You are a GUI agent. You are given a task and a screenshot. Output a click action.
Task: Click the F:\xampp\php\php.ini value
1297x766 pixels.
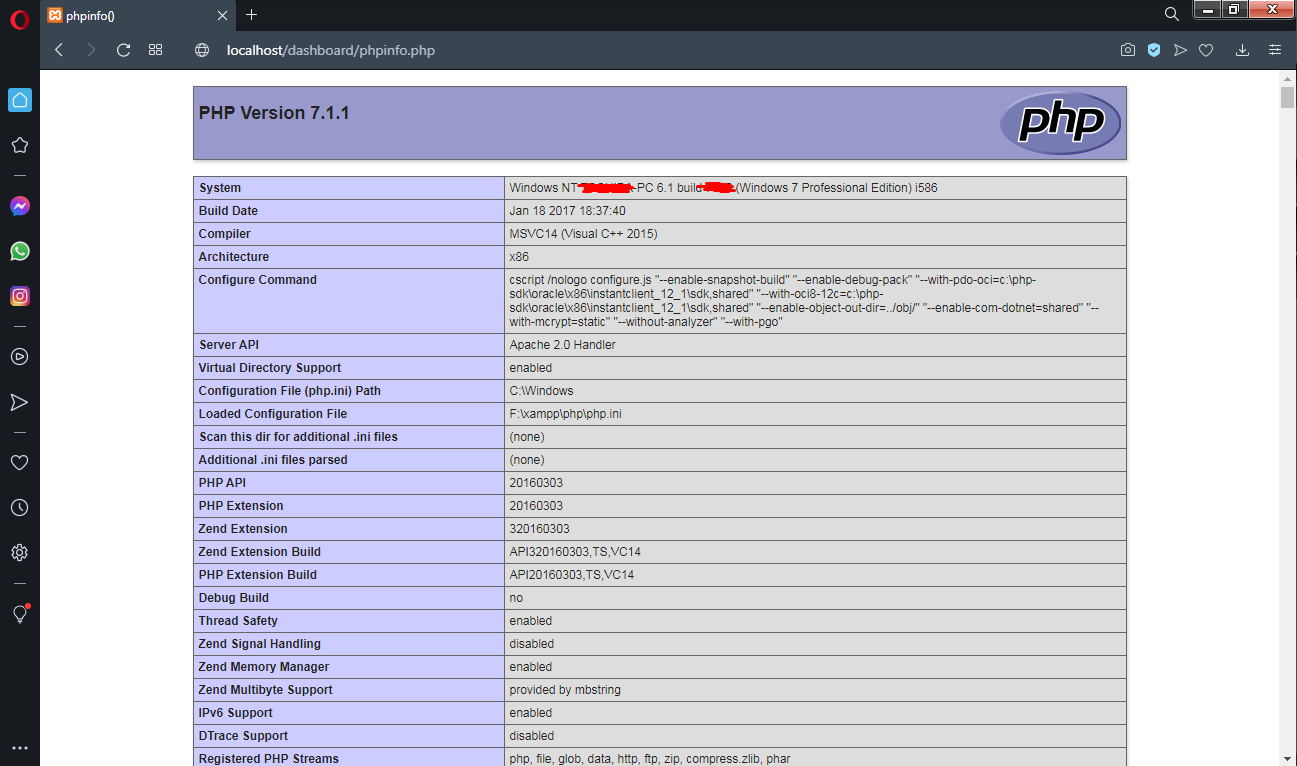[565, 414]
